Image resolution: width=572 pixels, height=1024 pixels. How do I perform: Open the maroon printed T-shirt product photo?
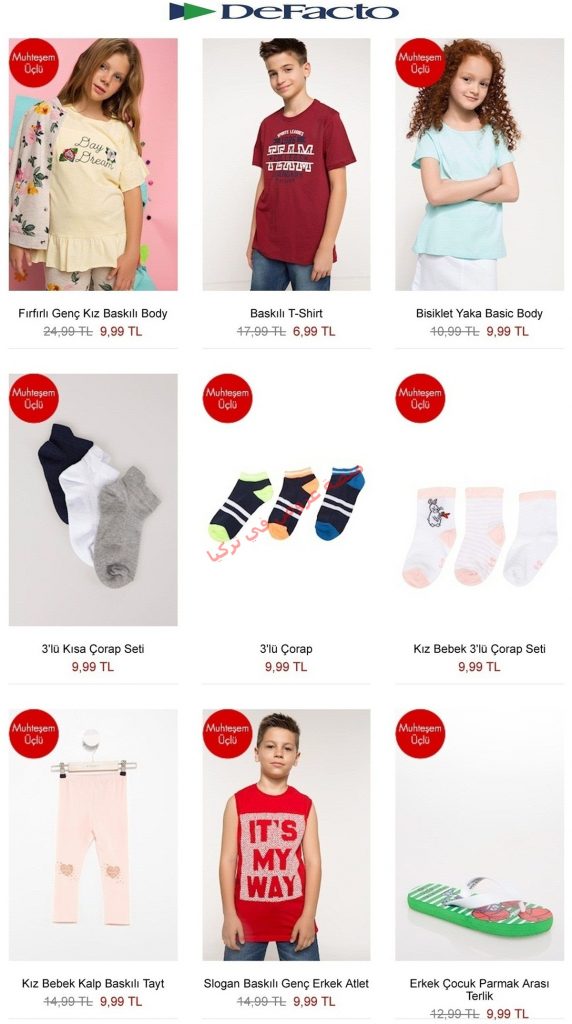pyautogui.click(x=286, y=164)
